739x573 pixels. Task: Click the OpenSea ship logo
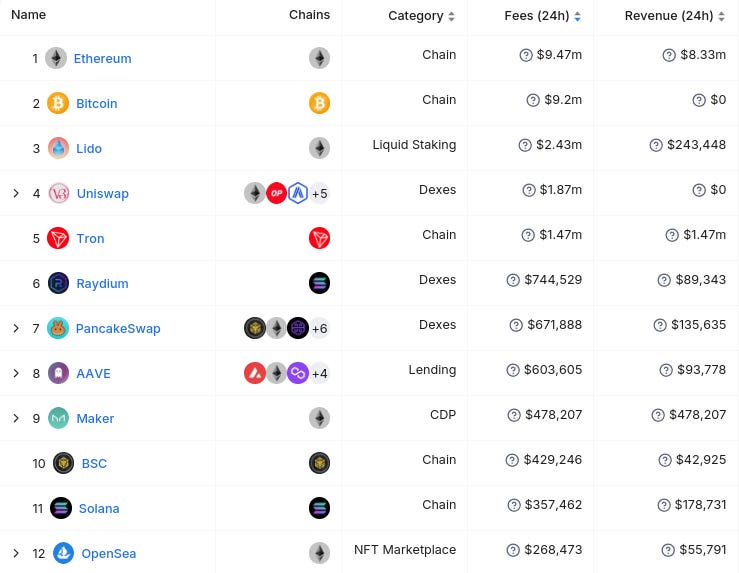click(x=64, y=553)
